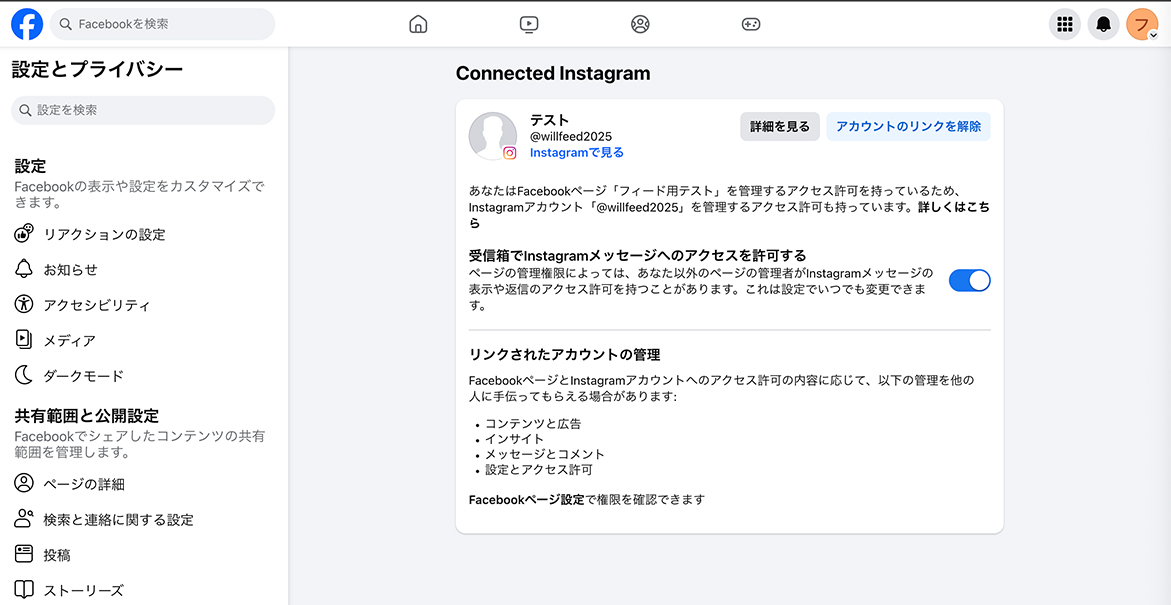The width and height of the screenshot is (1171, 605).
Task: Open the Video (Watch) icon
Action: [530, 25]
